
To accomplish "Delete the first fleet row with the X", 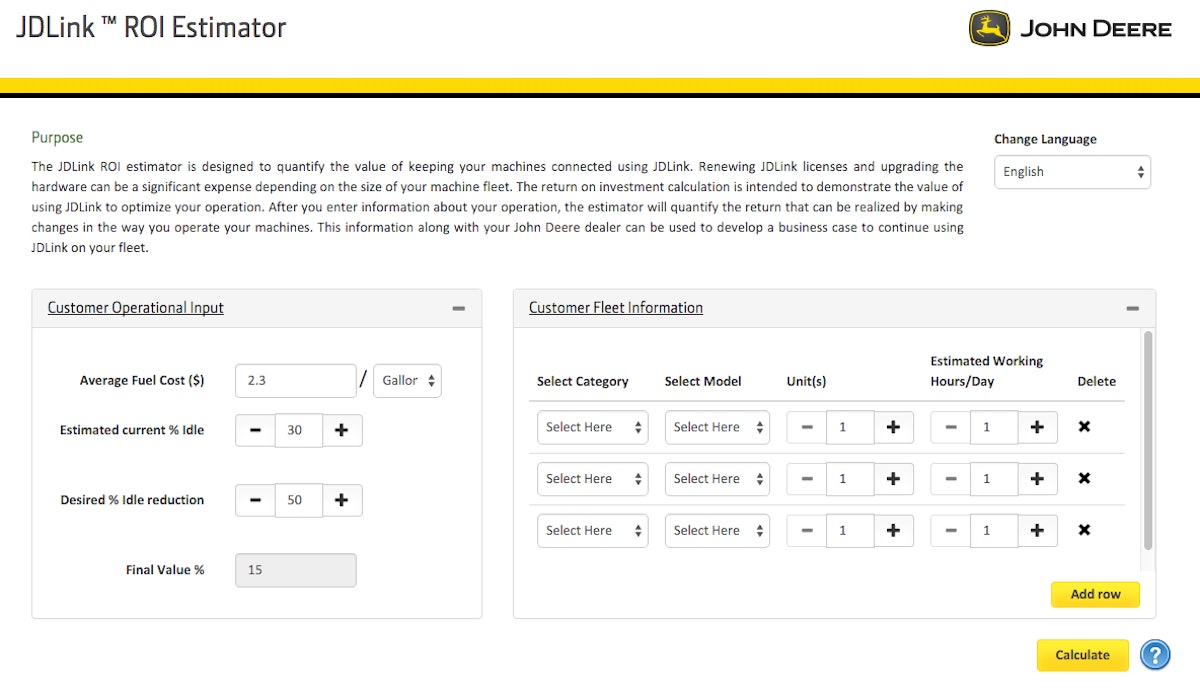I will [1084, 427].
